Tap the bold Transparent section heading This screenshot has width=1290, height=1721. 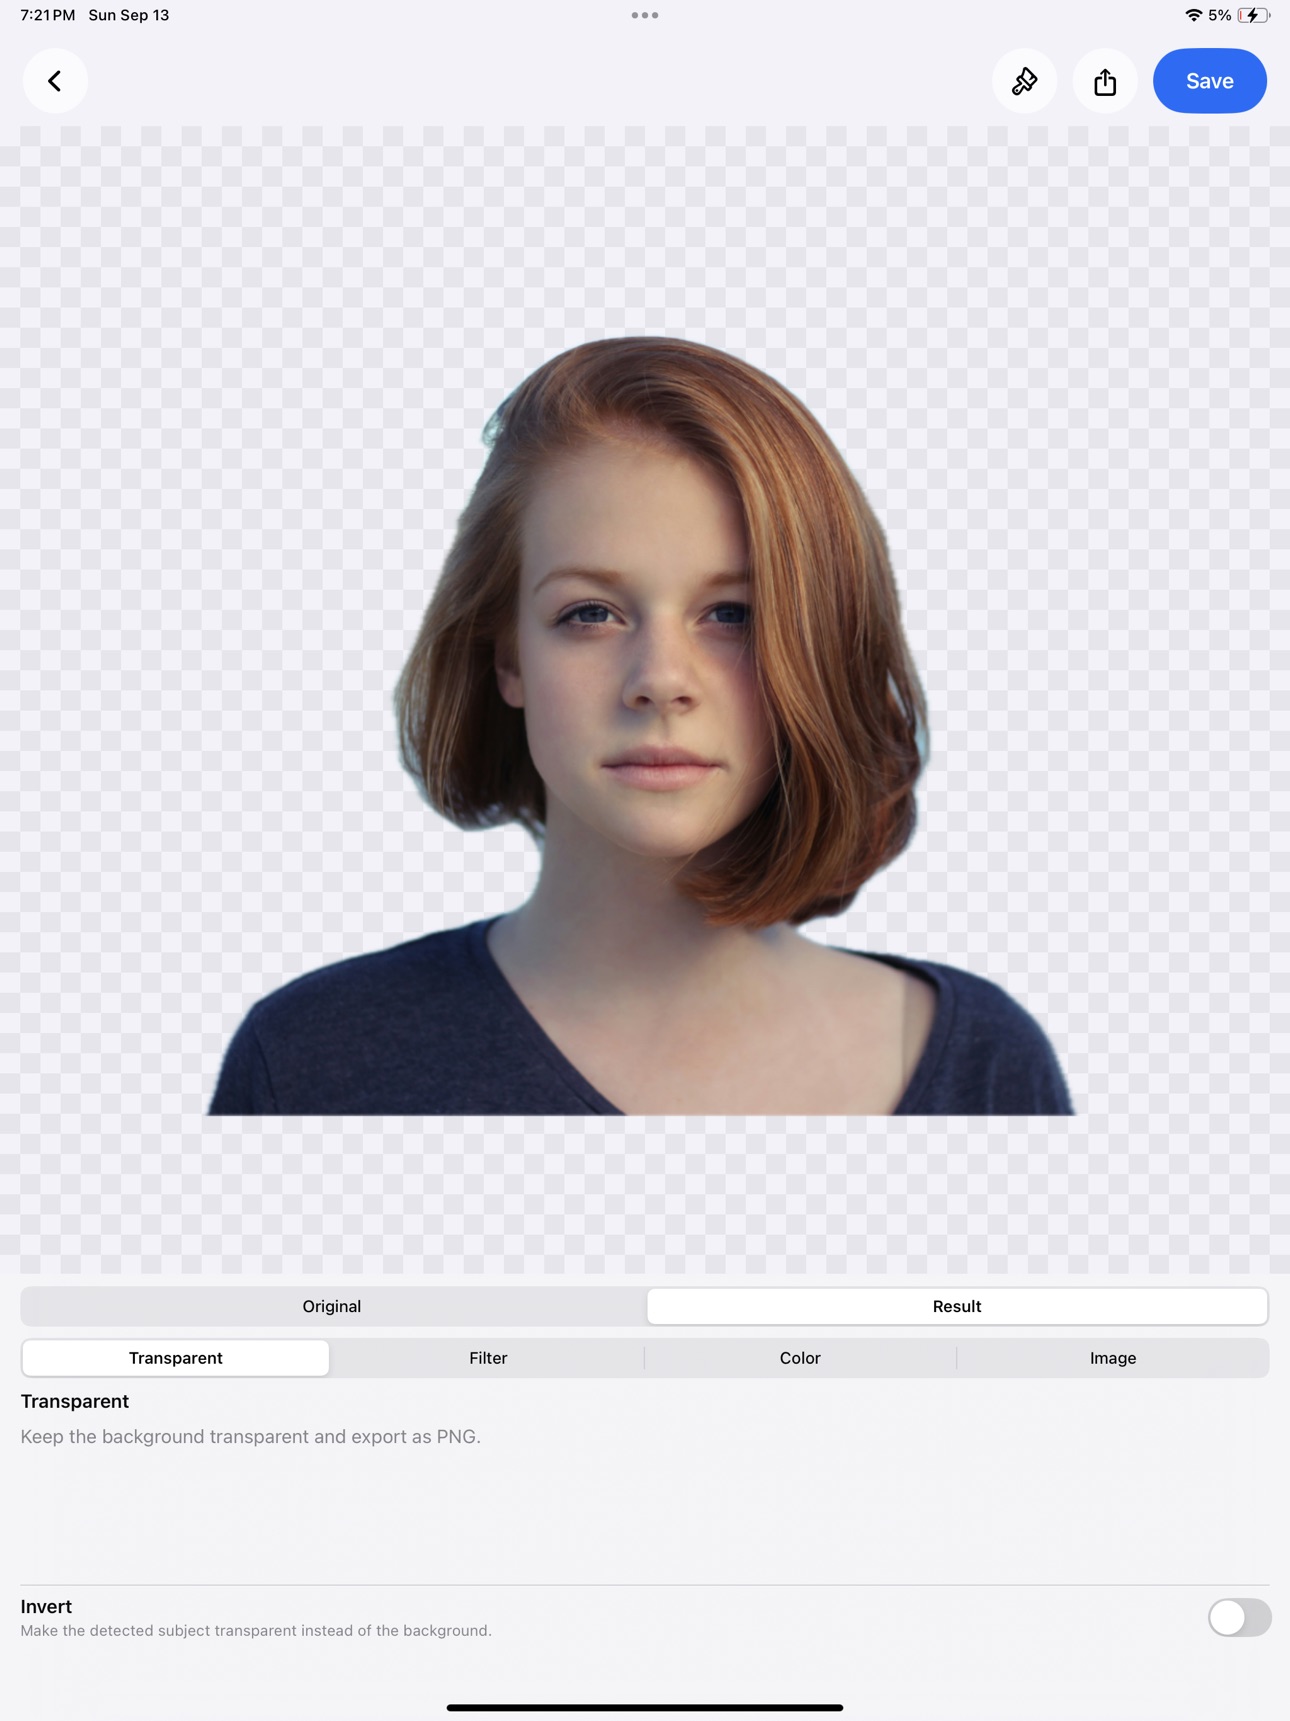pos(75,1401)
